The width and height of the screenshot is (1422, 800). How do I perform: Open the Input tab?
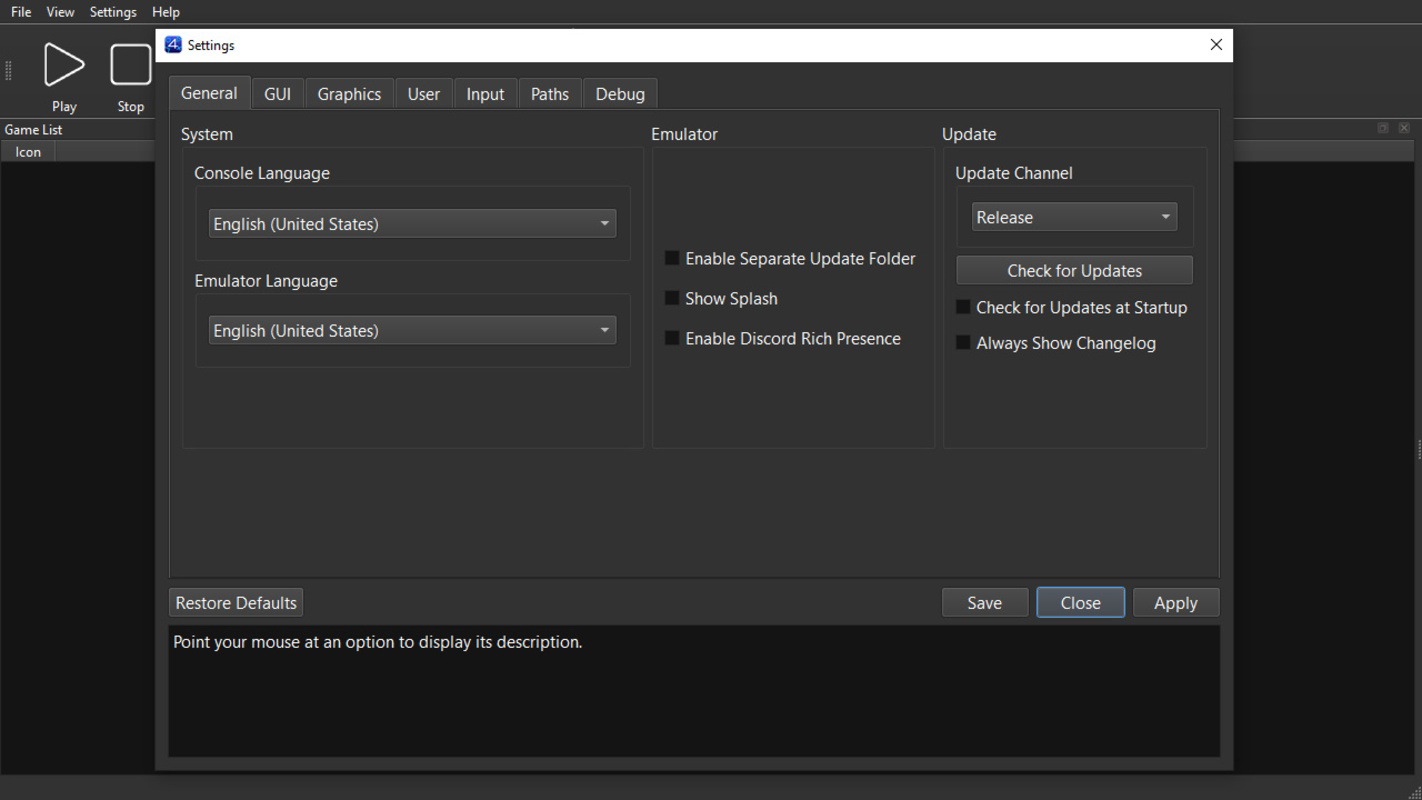(485, 94)
